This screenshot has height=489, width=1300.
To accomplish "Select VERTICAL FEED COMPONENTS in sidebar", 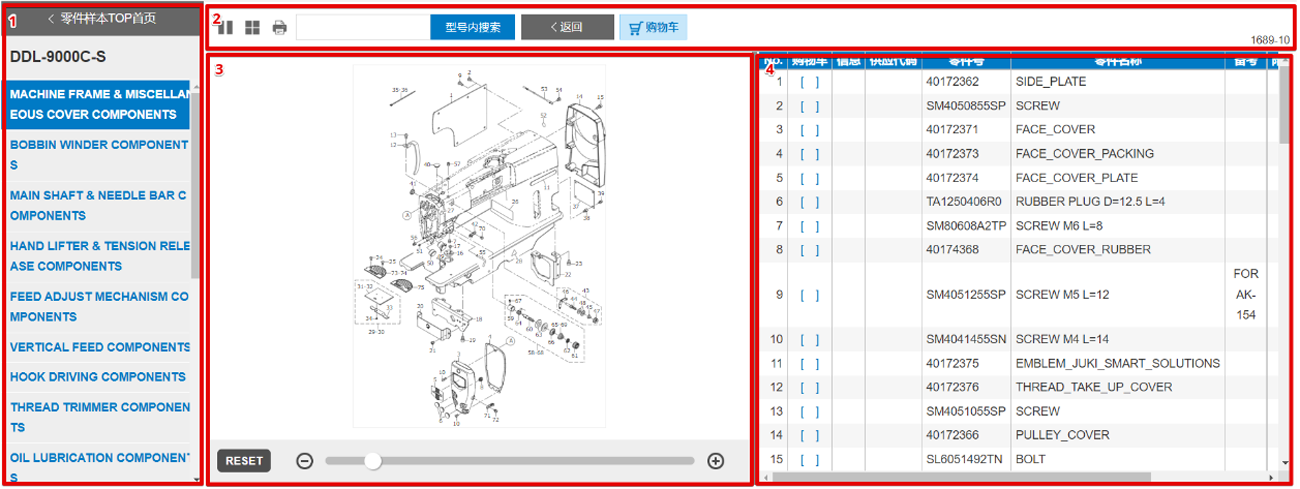I will (x=100, y=347).
